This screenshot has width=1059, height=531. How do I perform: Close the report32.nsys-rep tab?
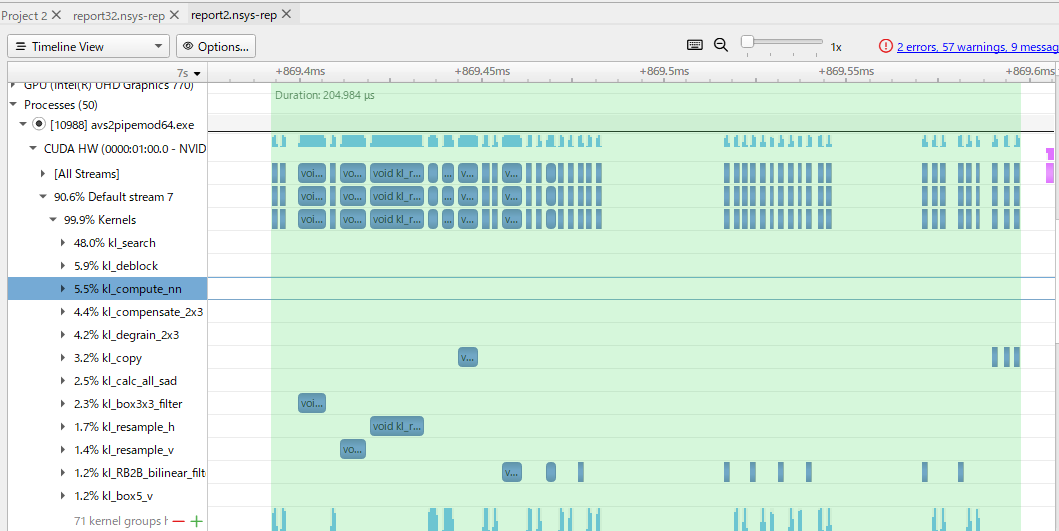tap(174, 14)
